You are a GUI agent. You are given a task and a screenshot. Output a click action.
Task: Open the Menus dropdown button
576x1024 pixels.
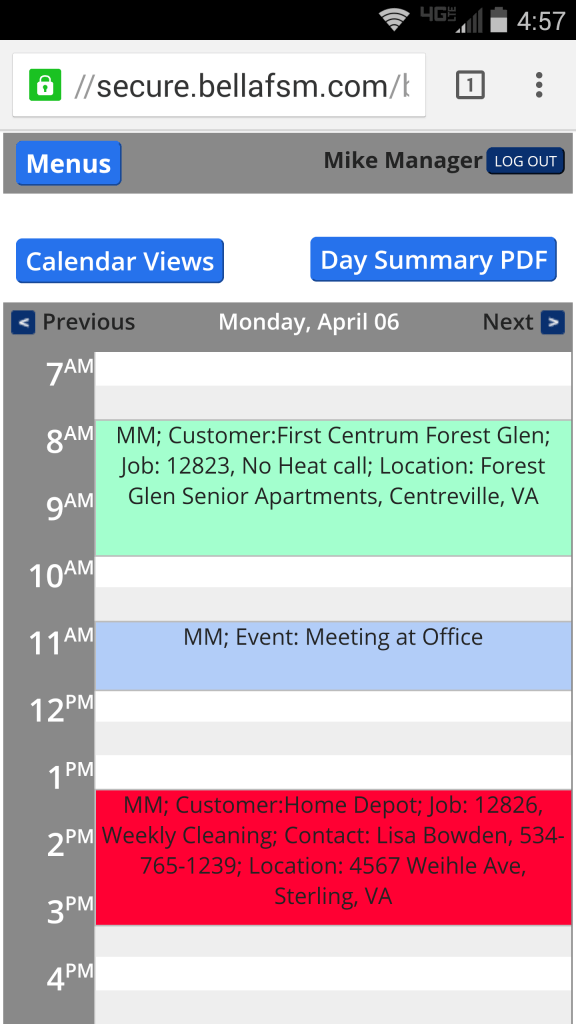[69, 163]
